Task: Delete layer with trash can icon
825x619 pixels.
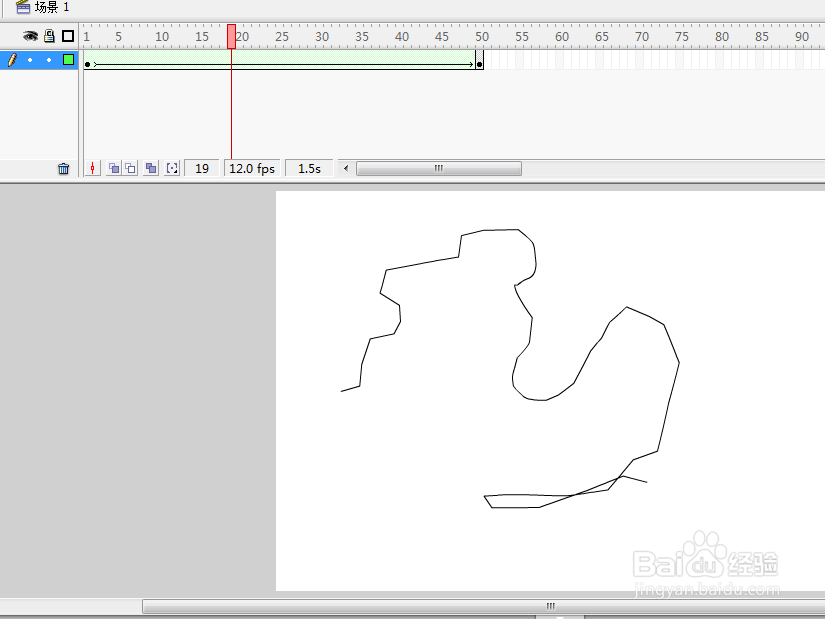Action: tap(64, 168)
